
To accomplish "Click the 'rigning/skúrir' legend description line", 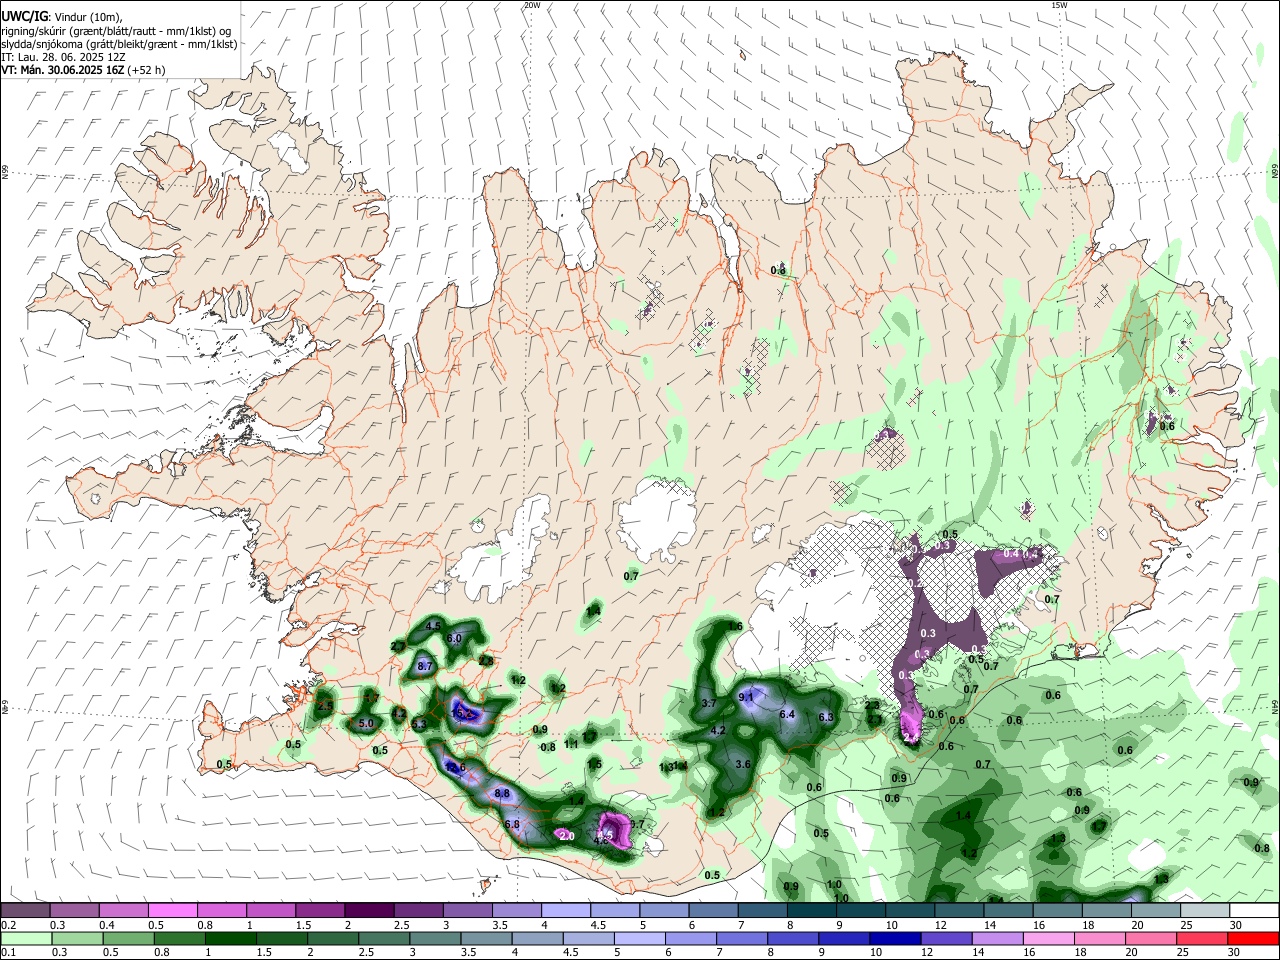I will (116, 30).
